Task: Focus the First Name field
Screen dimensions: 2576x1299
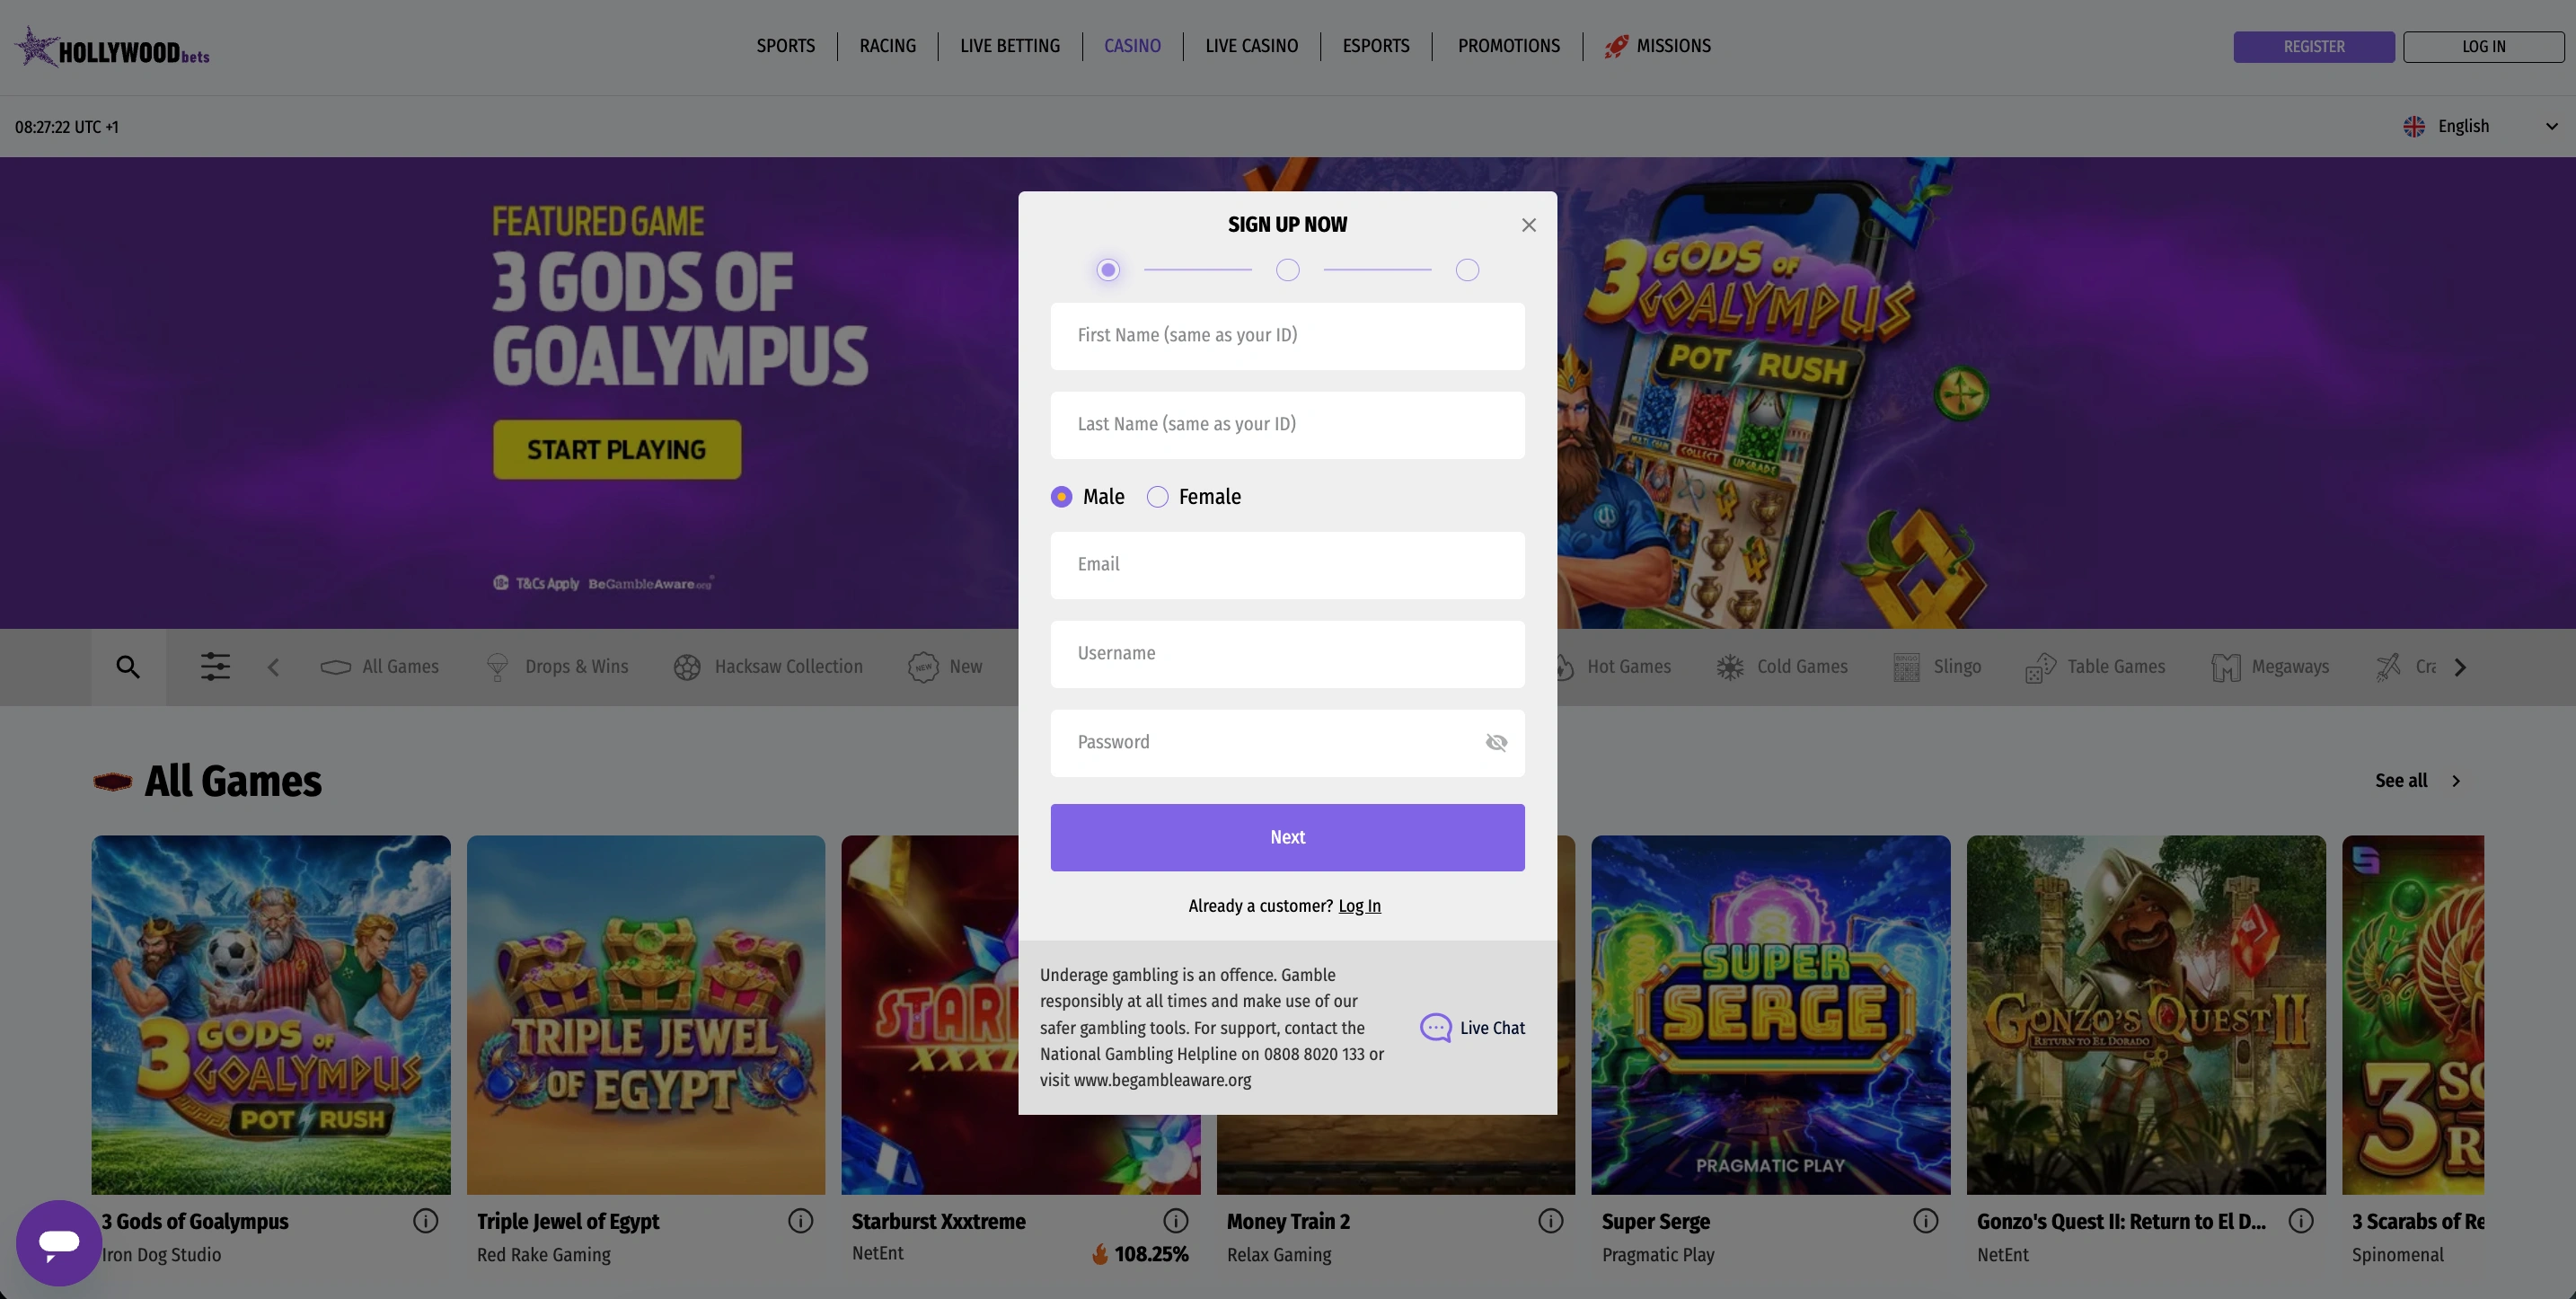Action: pos(1287,336)
